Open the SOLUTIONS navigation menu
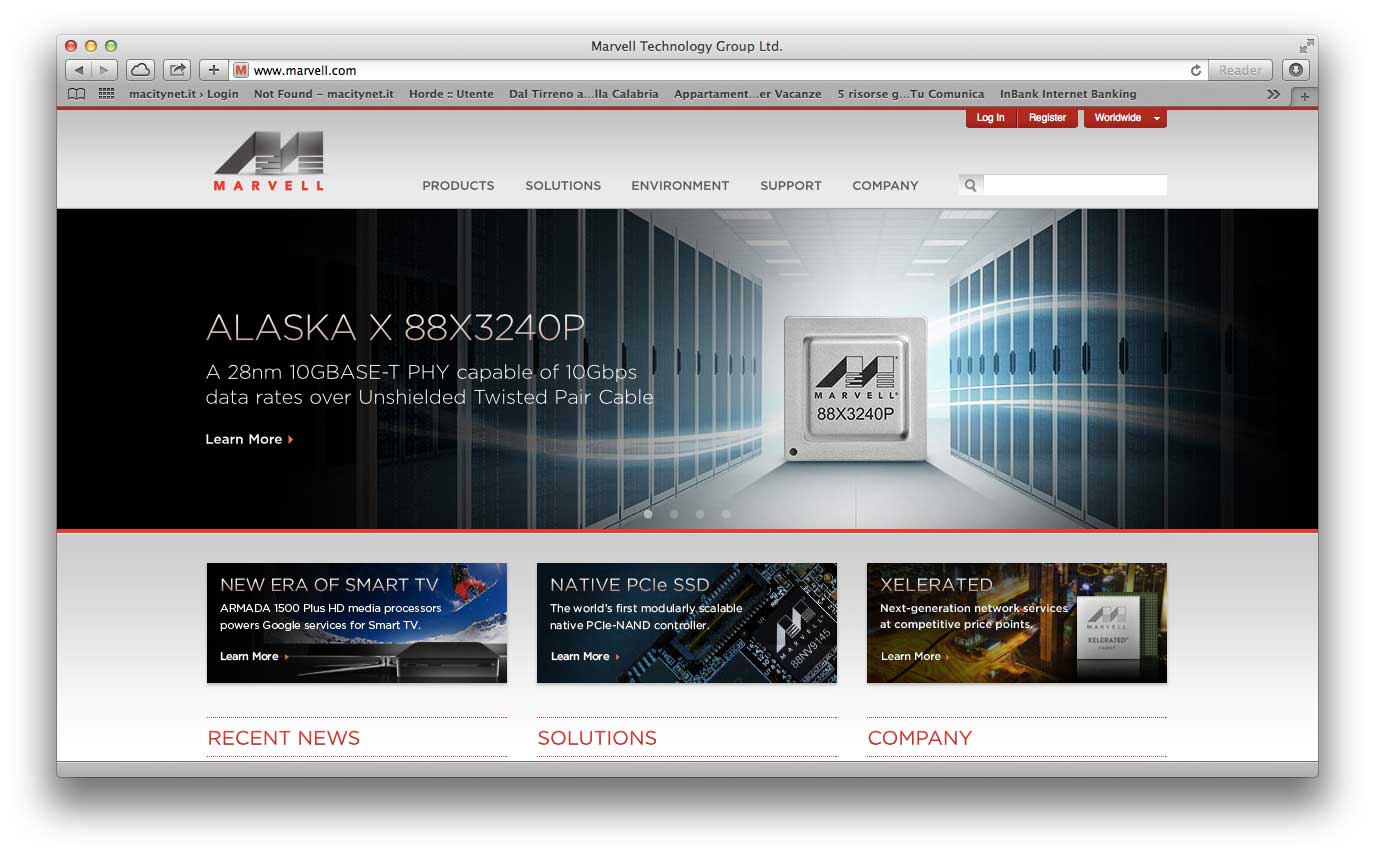 (x=563, y=185)
